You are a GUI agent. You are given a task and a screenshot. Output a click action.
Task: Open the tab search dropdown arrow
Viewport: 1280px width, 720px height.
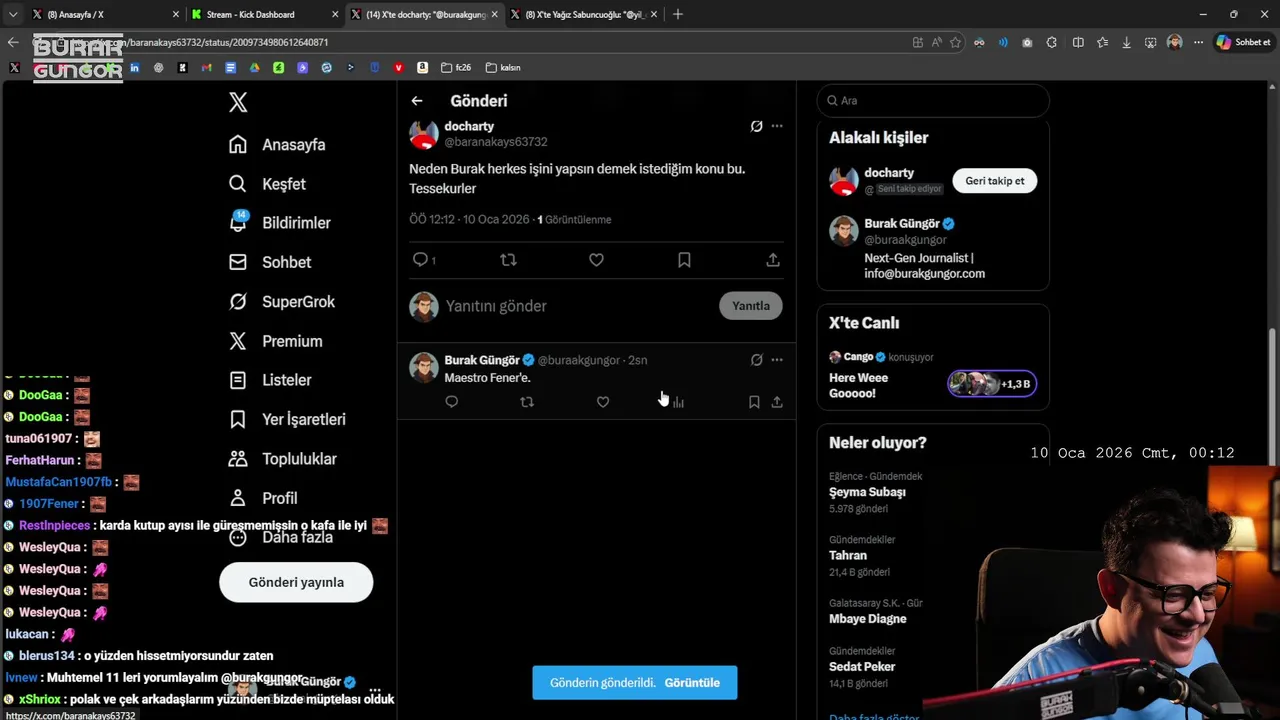coord(13,14)
